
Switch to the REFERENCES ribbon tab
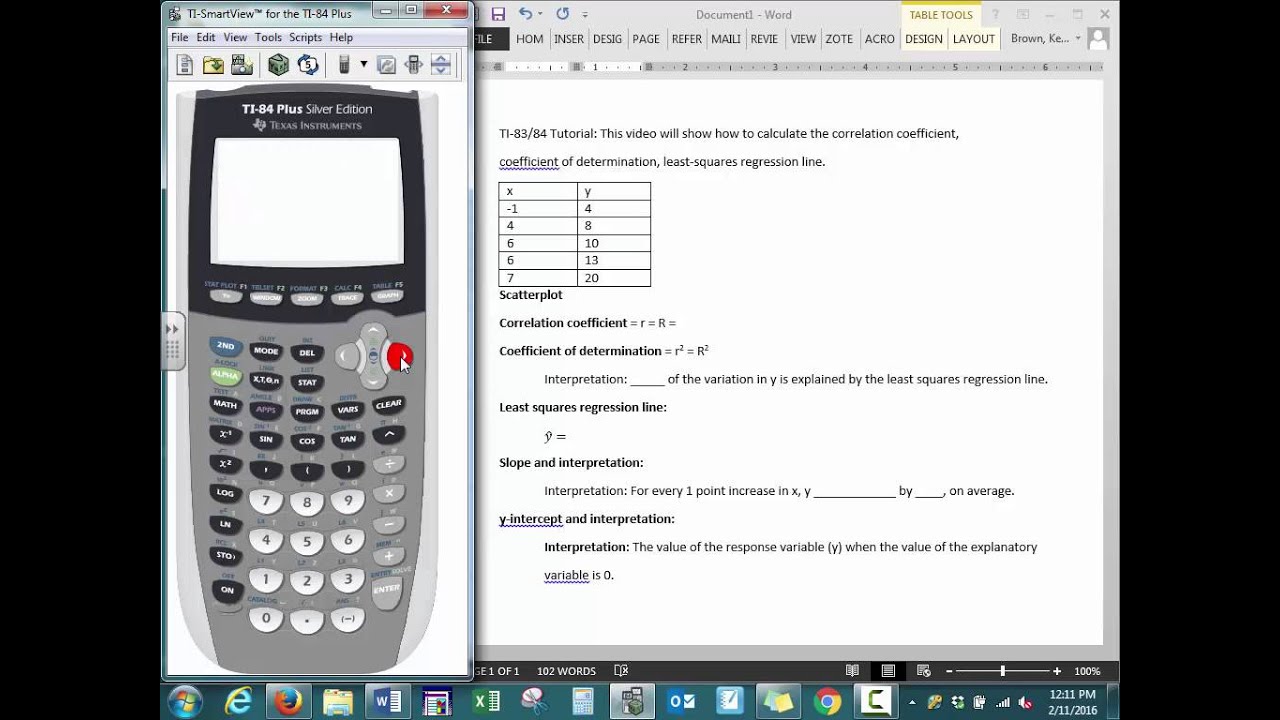[x=687, y=39]
